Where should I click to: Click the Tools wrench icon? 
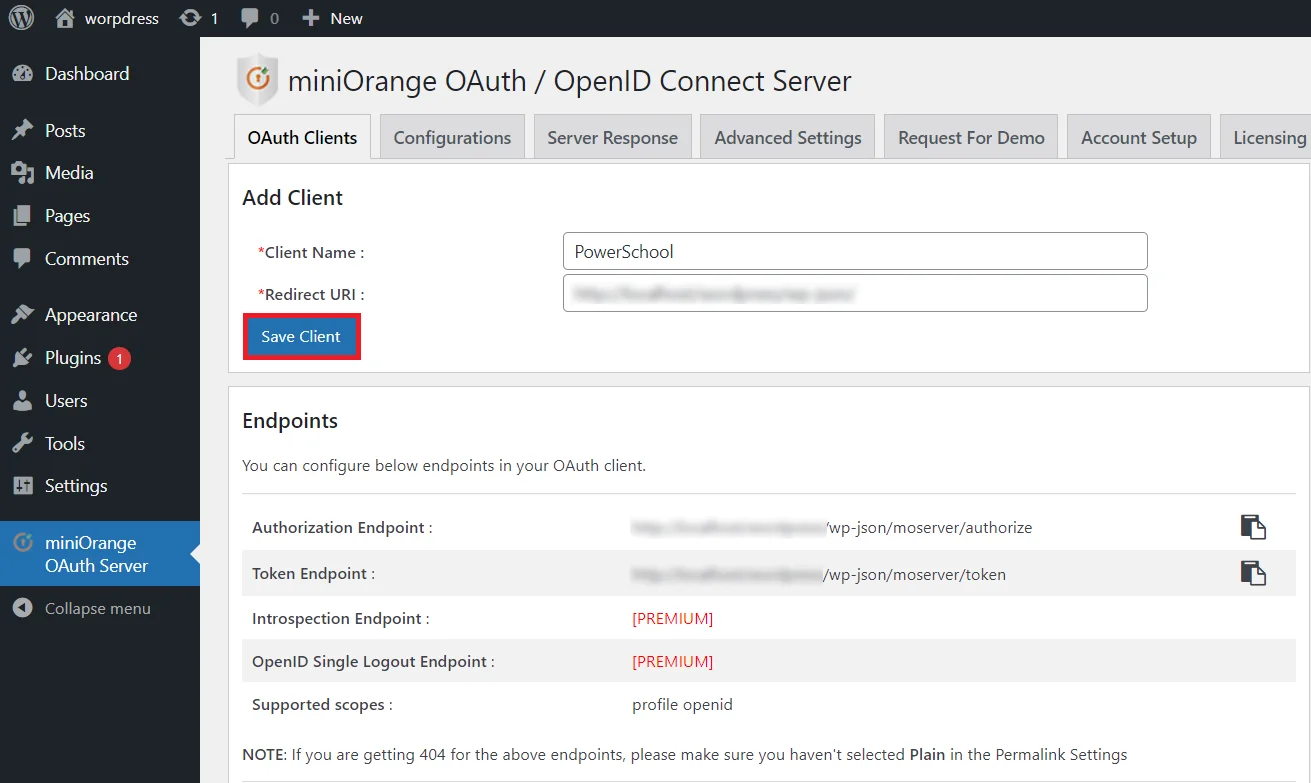coord(23,444)
